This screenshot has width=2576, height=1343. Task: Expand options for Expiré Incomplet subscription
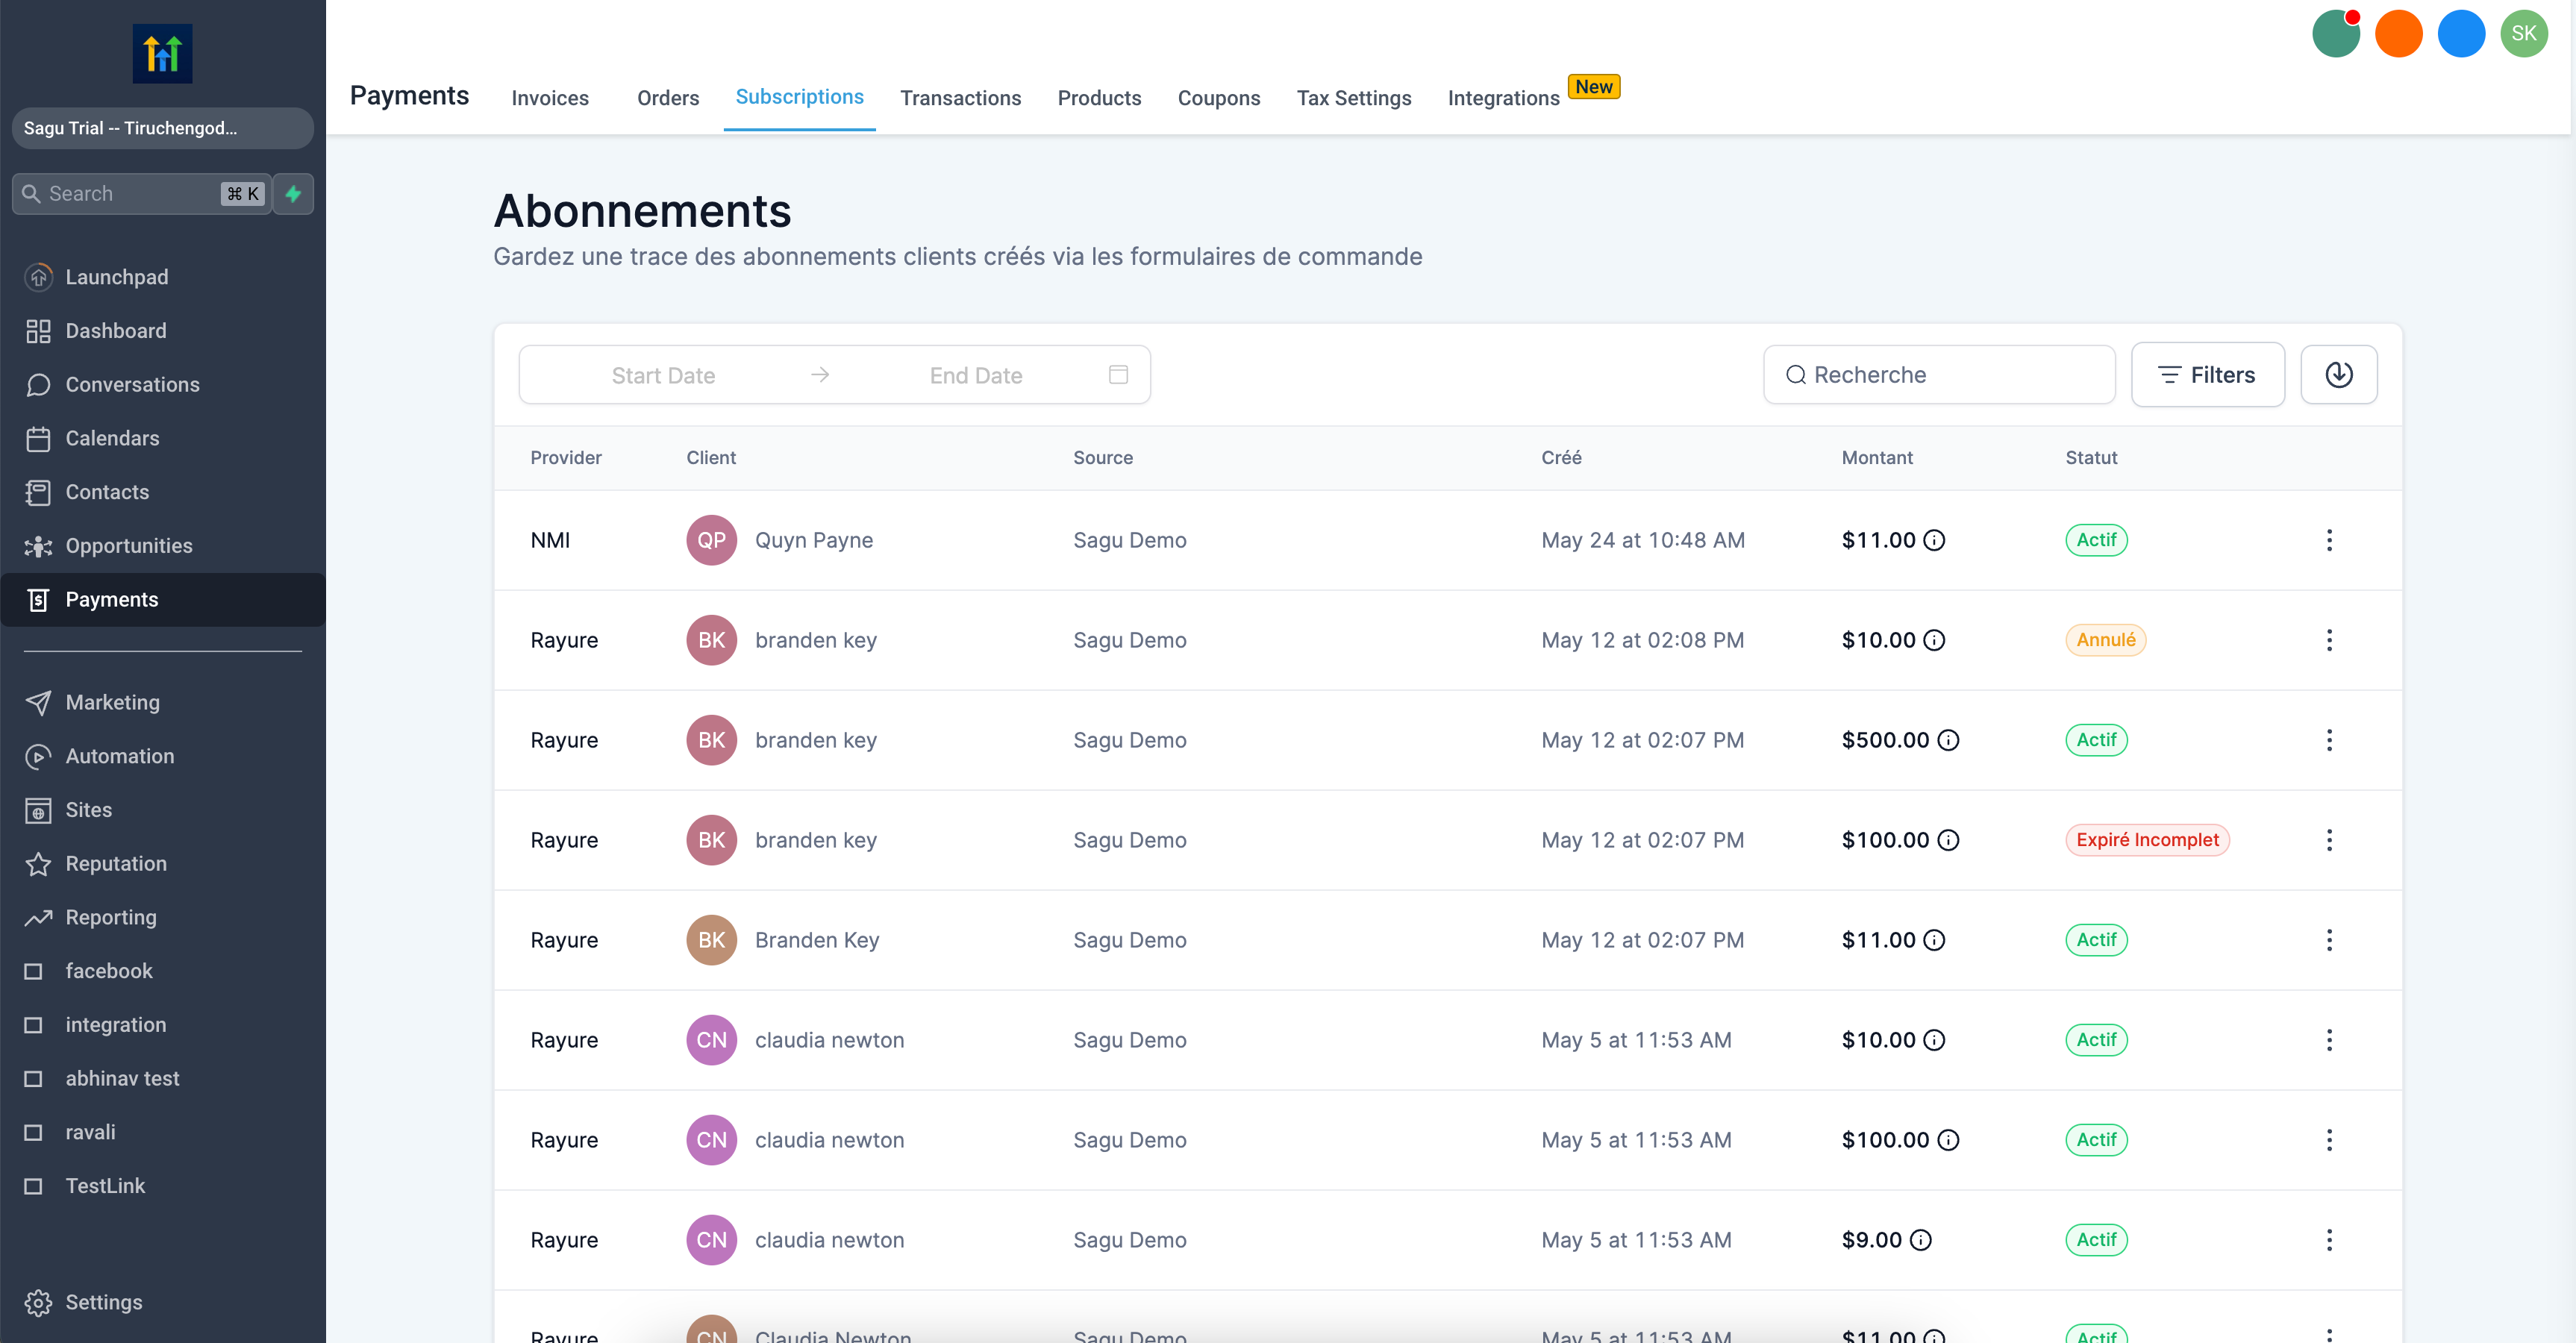click(2329, 840)
